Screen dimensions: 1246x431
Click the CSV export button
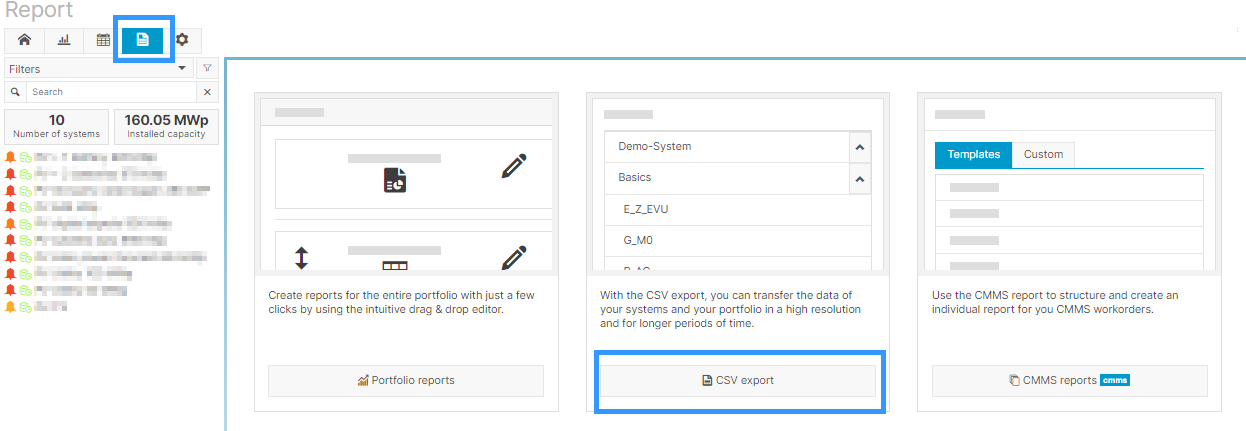[738, 381]
